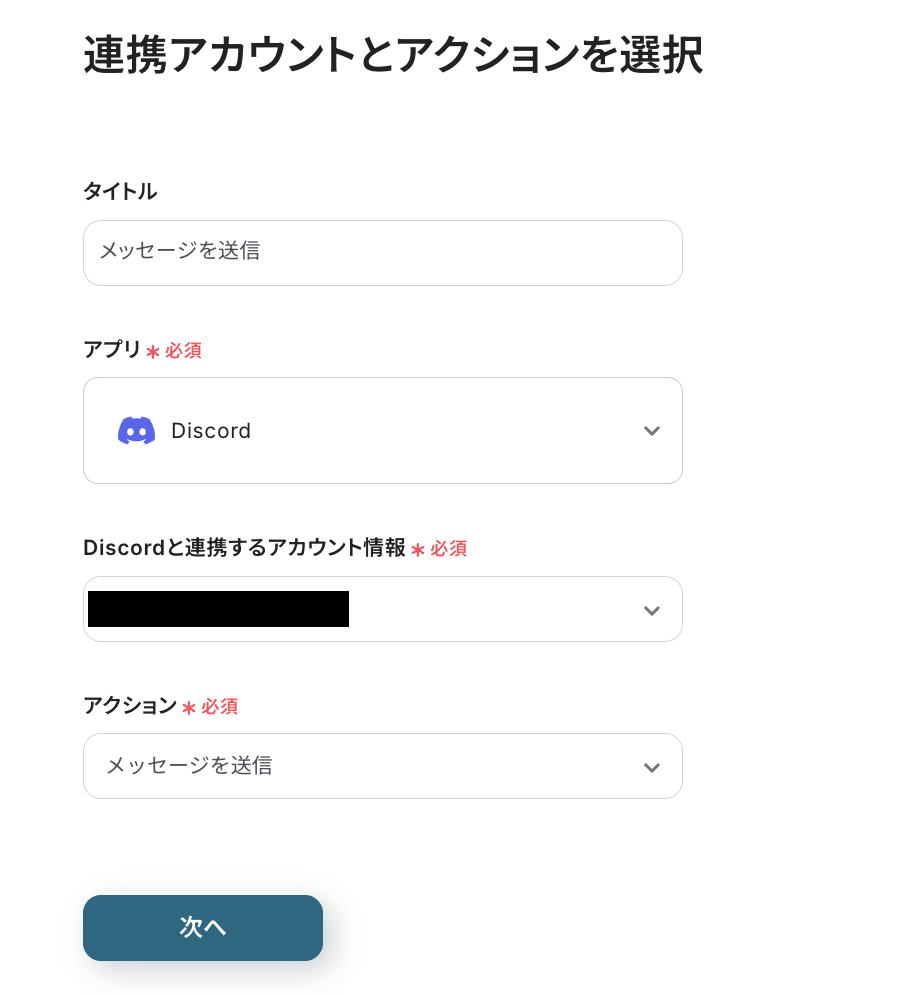Expand the アクション dropdown chevron
Screen dimensions: 922x996
651,767
